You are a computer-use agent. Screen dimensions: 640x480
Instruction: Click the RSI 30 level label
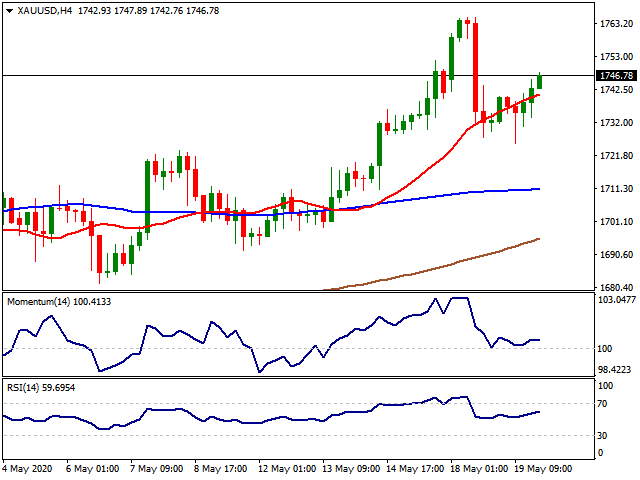pyautogui.click(x=602, y=436)
